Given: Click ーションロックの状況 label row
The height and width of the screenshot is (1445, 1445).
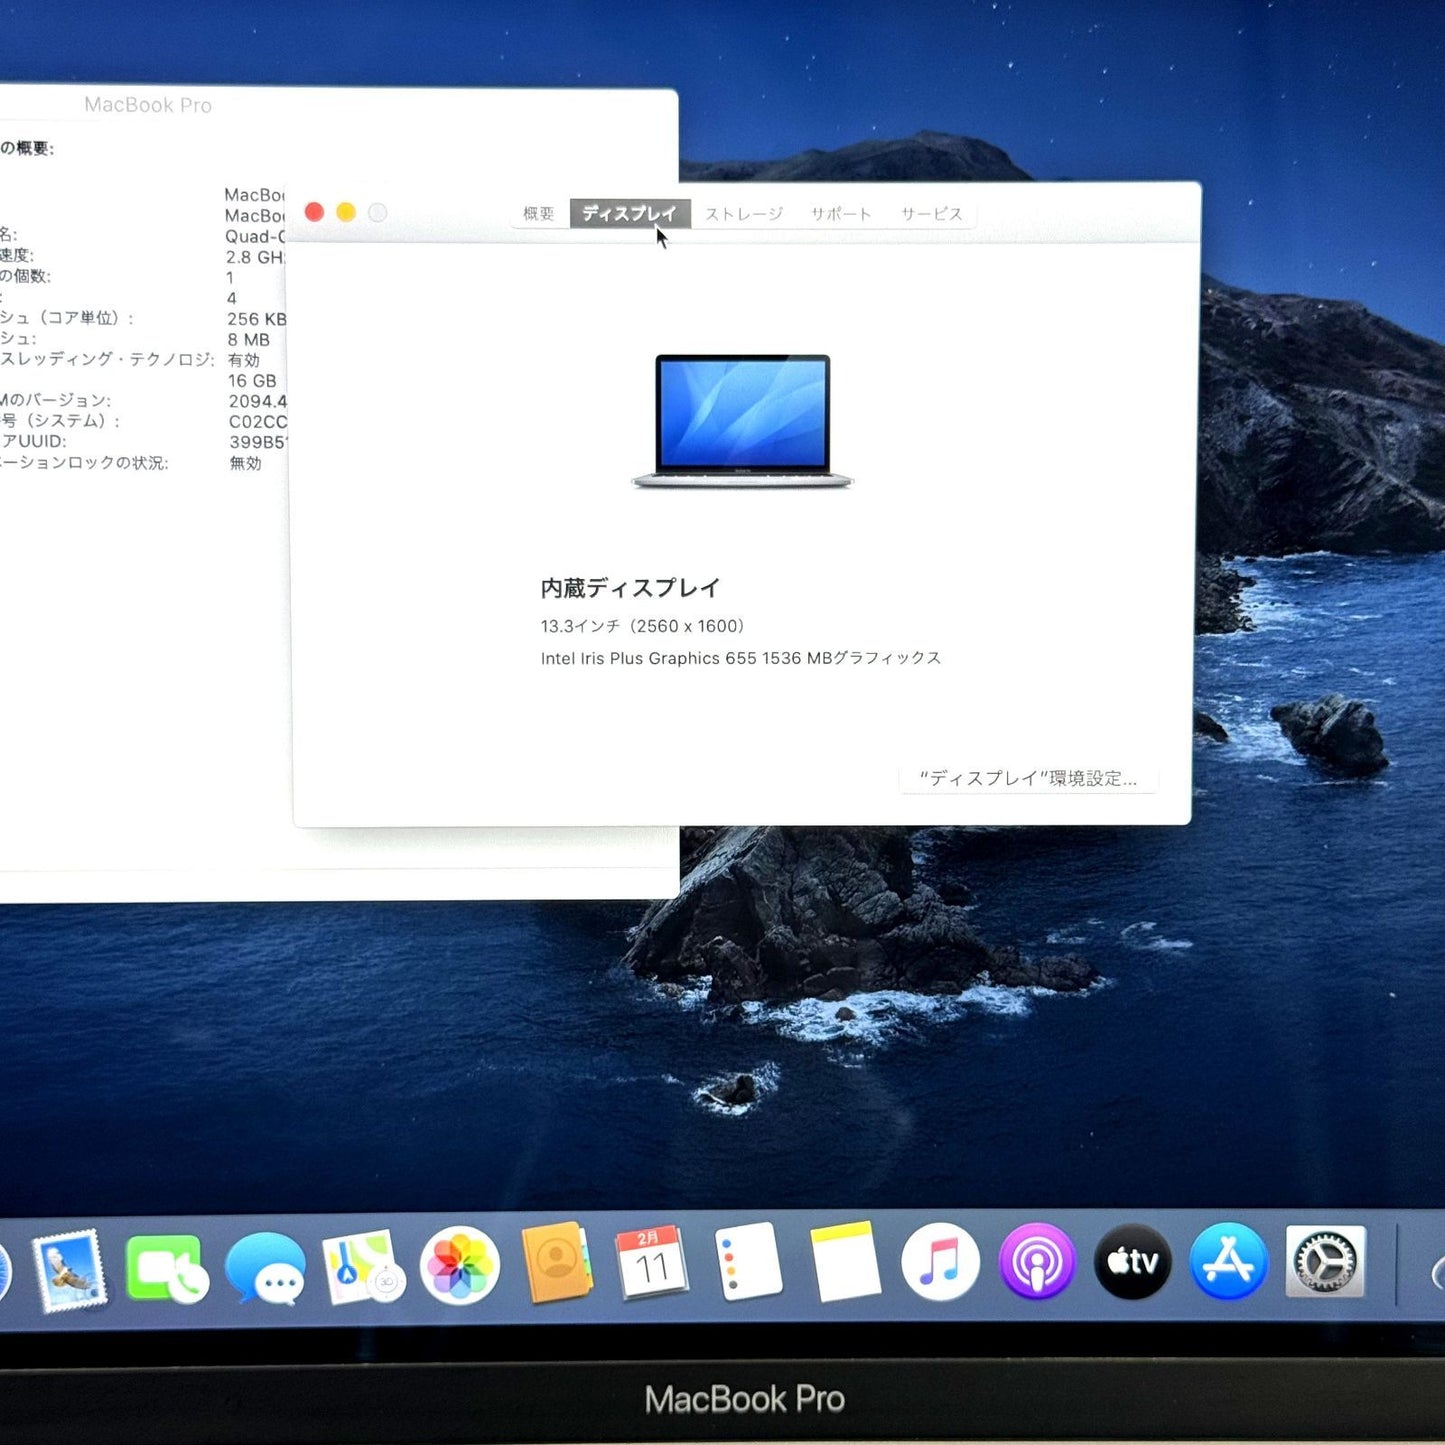Looking at the screenshot, I should tap(84, 463).
